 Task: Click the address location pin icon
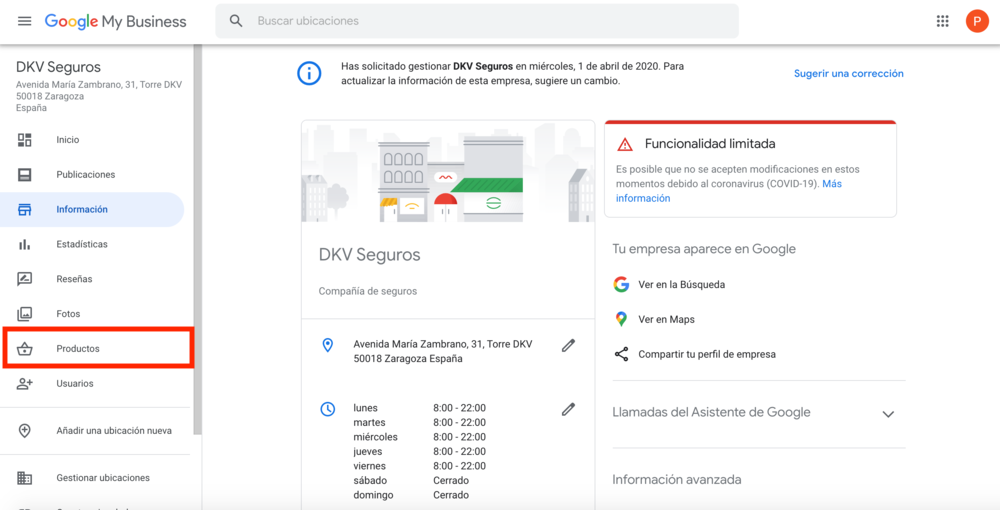328,346
